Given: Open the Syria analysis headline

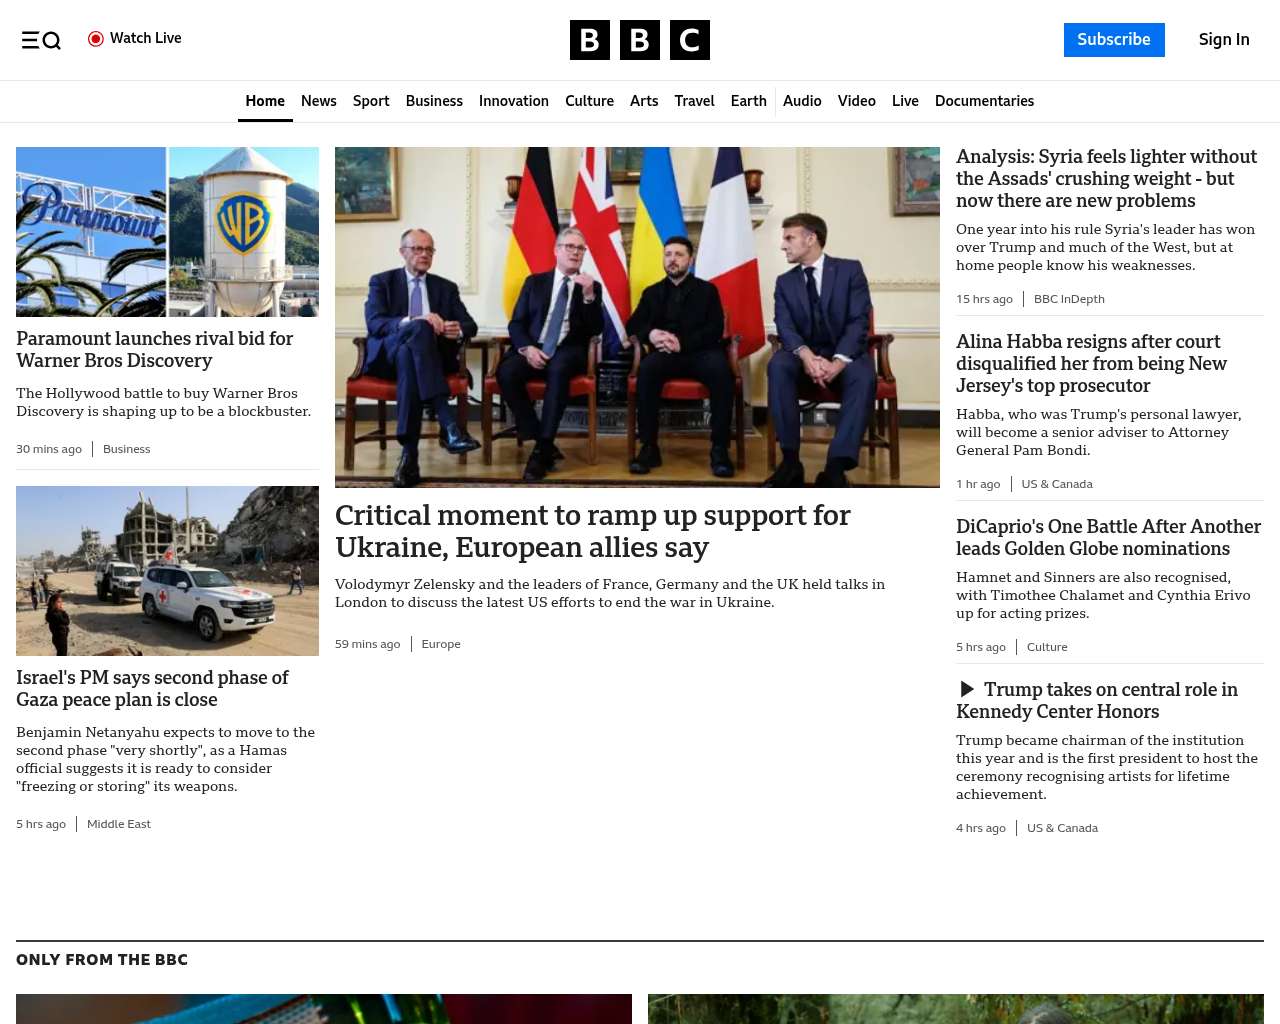Looking at the screenshot, I should (1106, 178).
